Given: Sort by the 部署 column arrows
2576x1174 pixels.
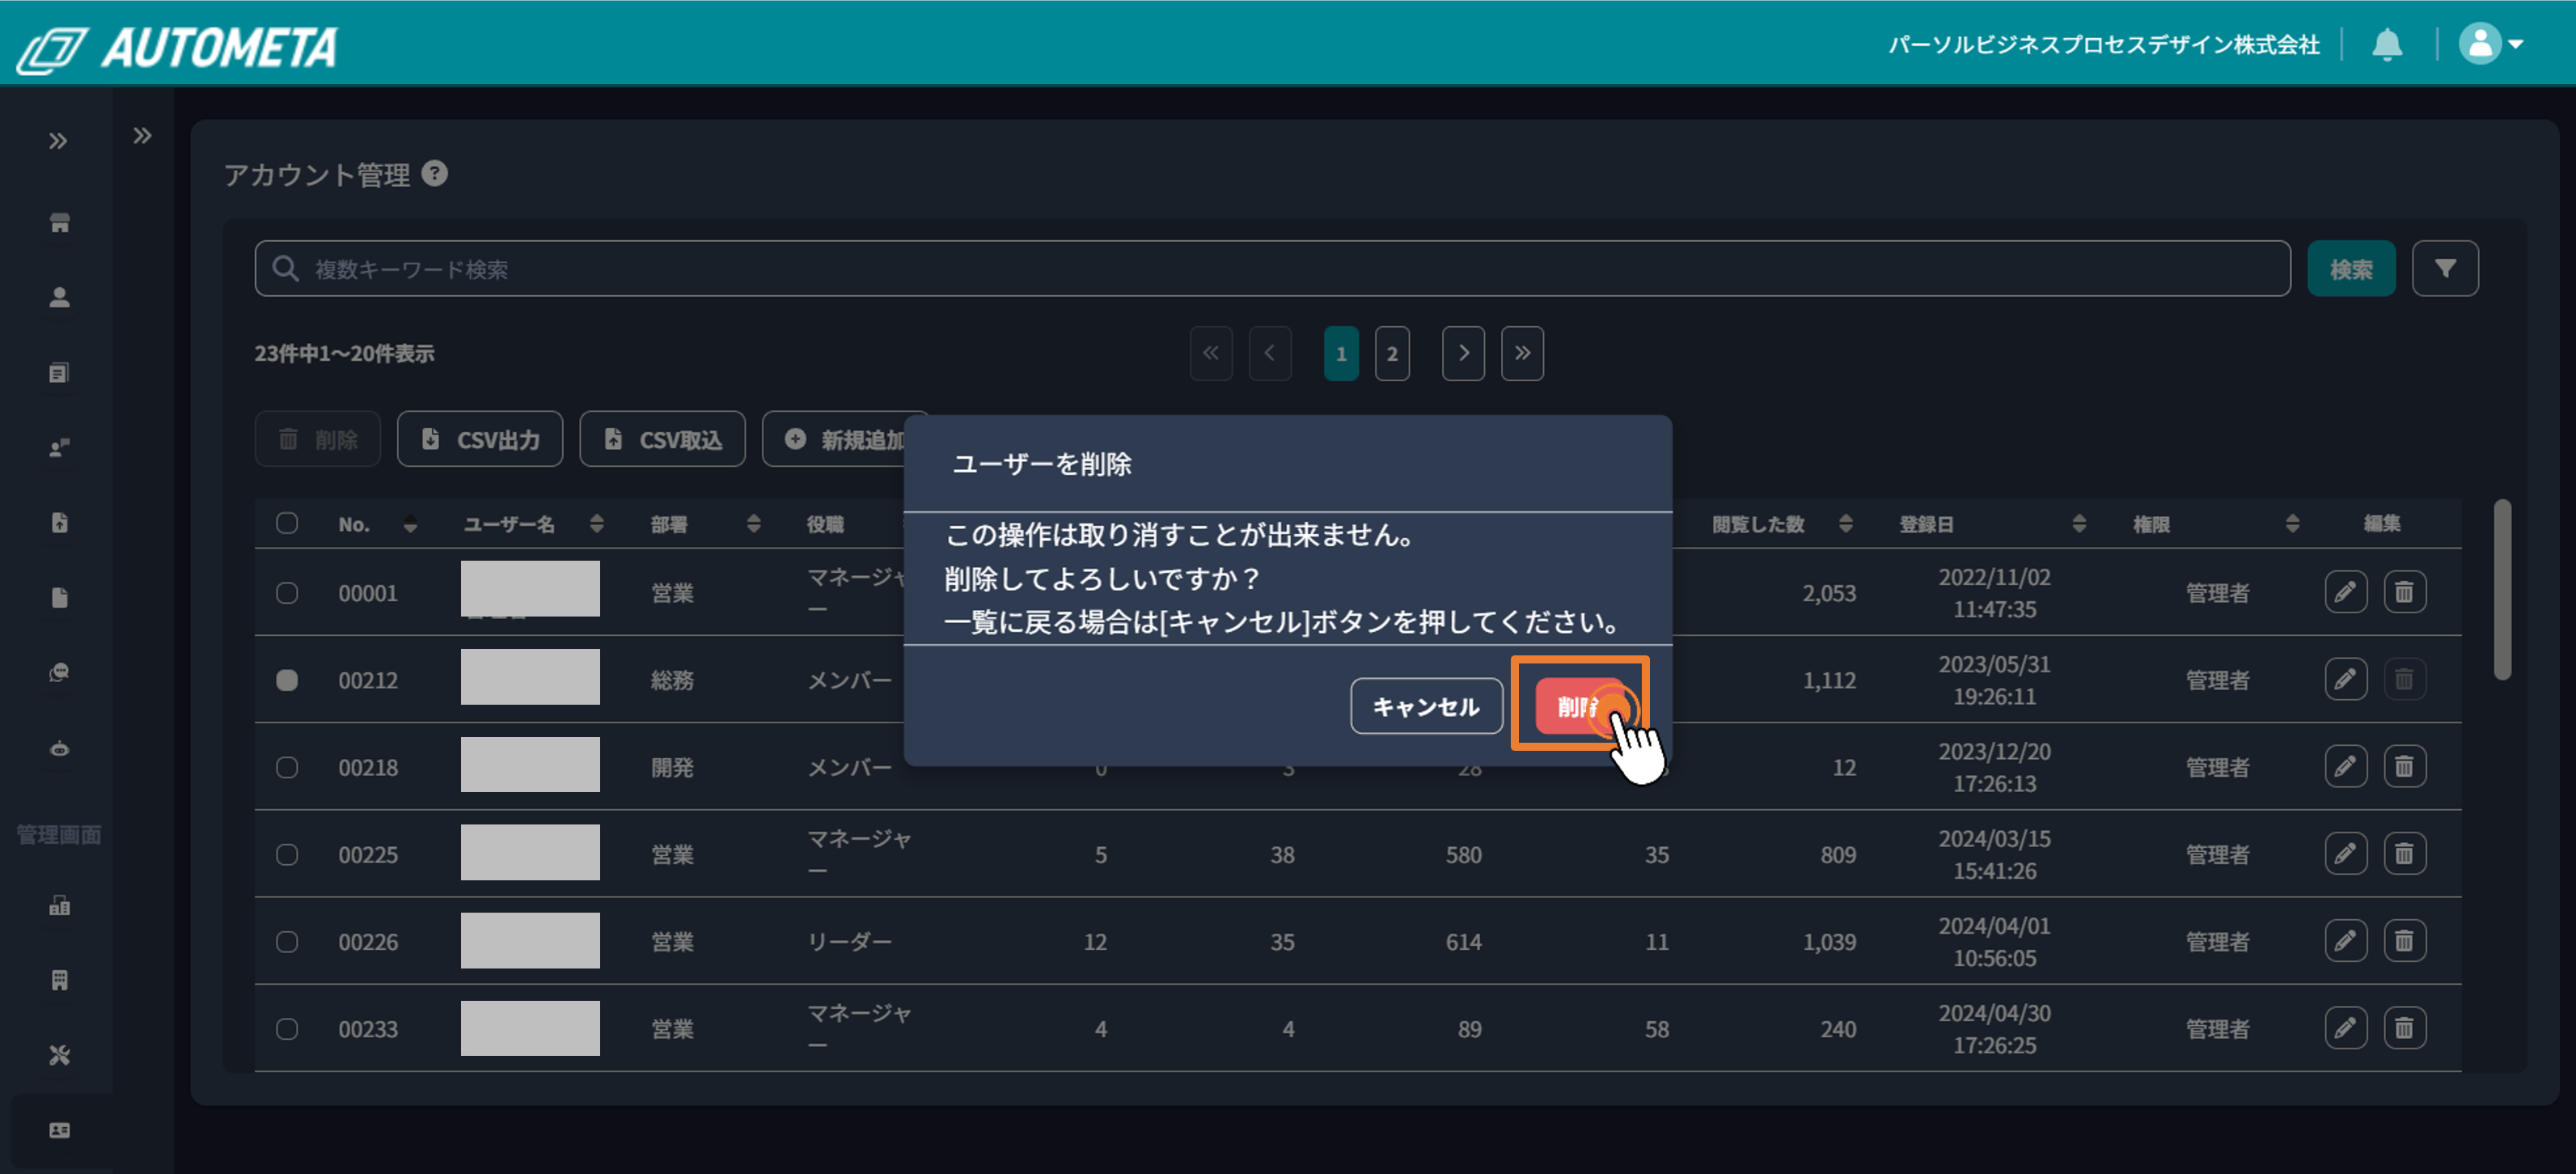Looking at the screenshot, I should [x=753, y=524].
